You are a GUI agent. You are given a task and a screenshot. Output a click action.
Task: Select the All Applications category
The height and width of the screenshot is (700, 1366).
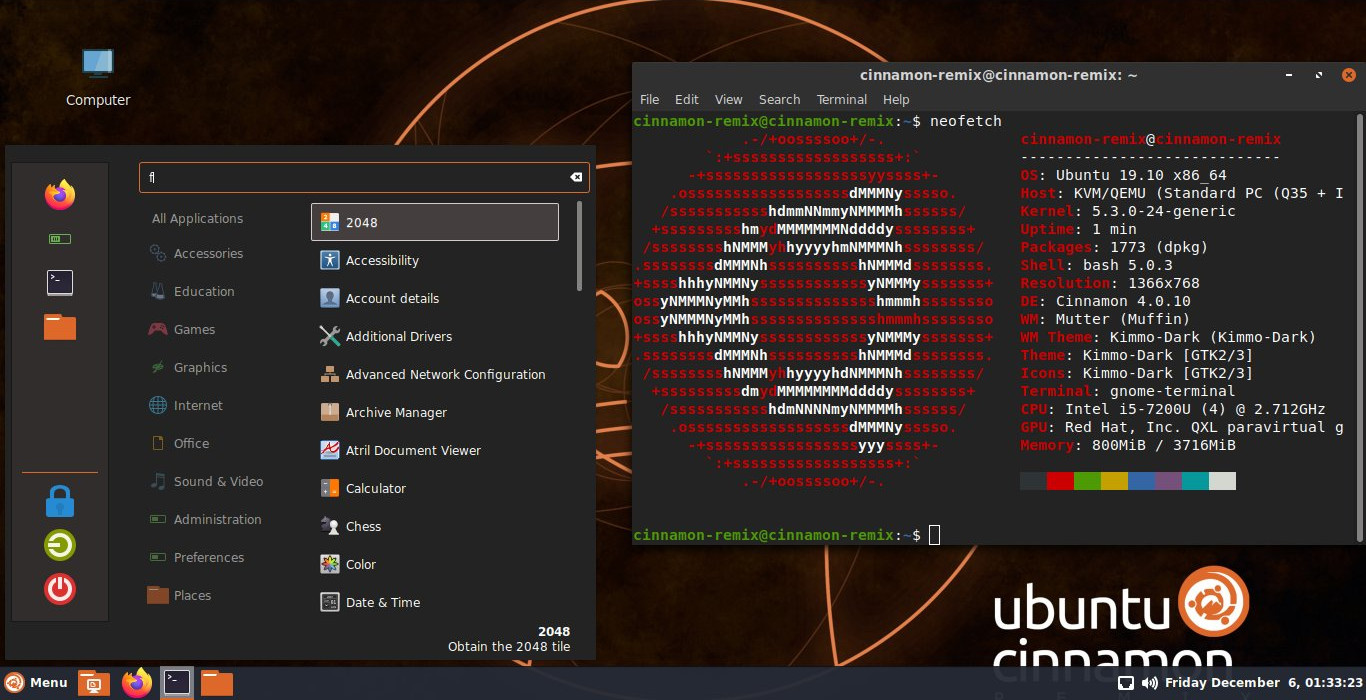tap(197, 218)
